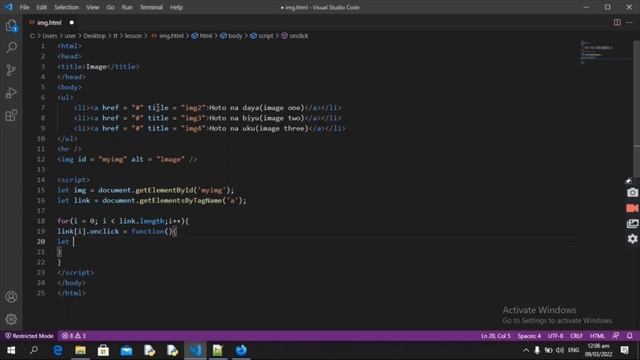Open the Notepad++ taskbar icon
The image size is (640, 360).
pos(218,350)
